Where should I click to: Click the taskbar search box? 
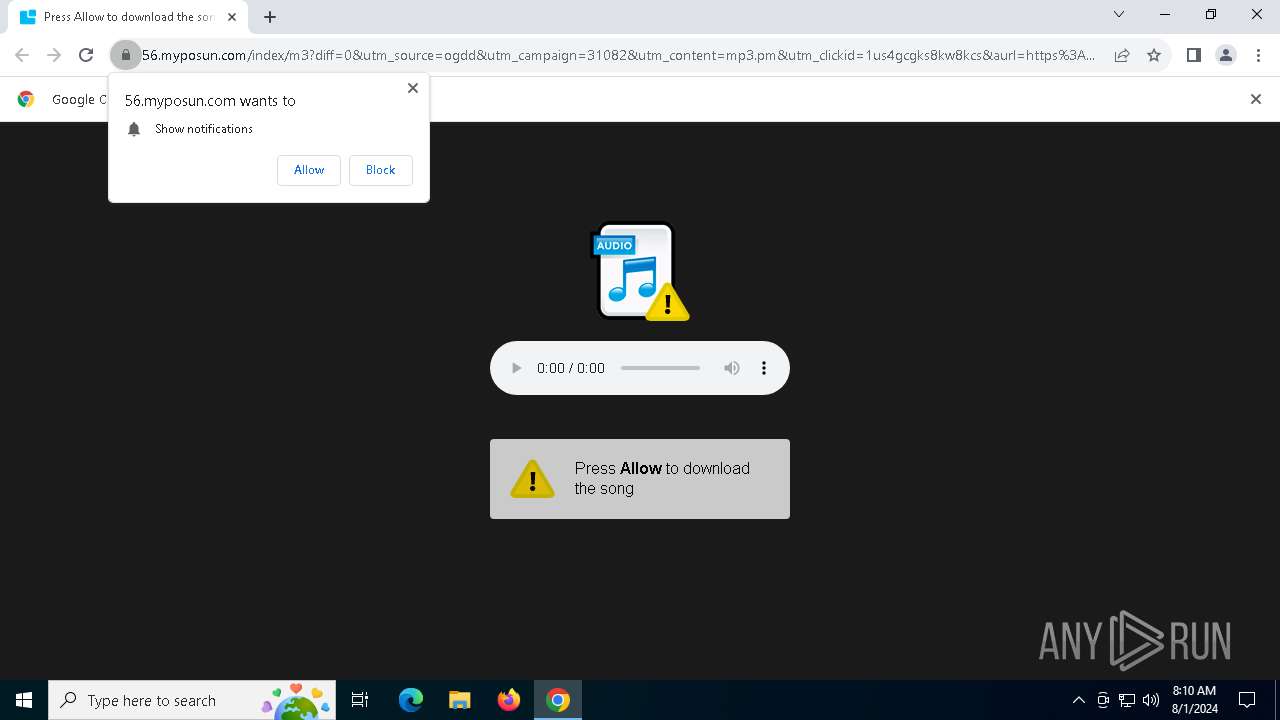click(x=191, y=700)
